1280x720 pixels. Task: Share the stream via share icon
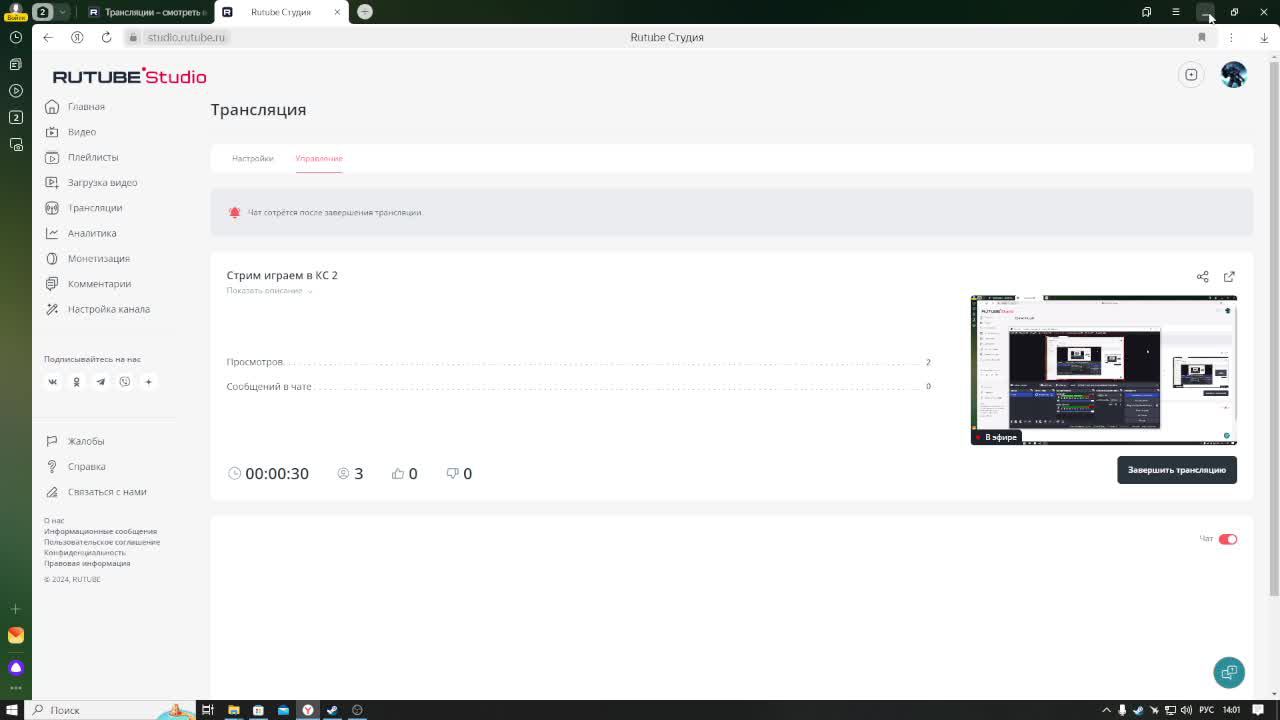click(1203, 276)
